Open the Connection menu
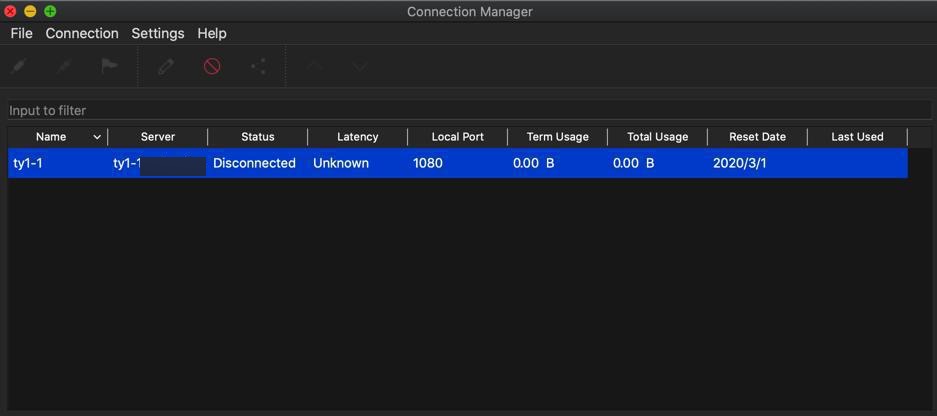This screenshot has height=416, width=937. (82, 33)
